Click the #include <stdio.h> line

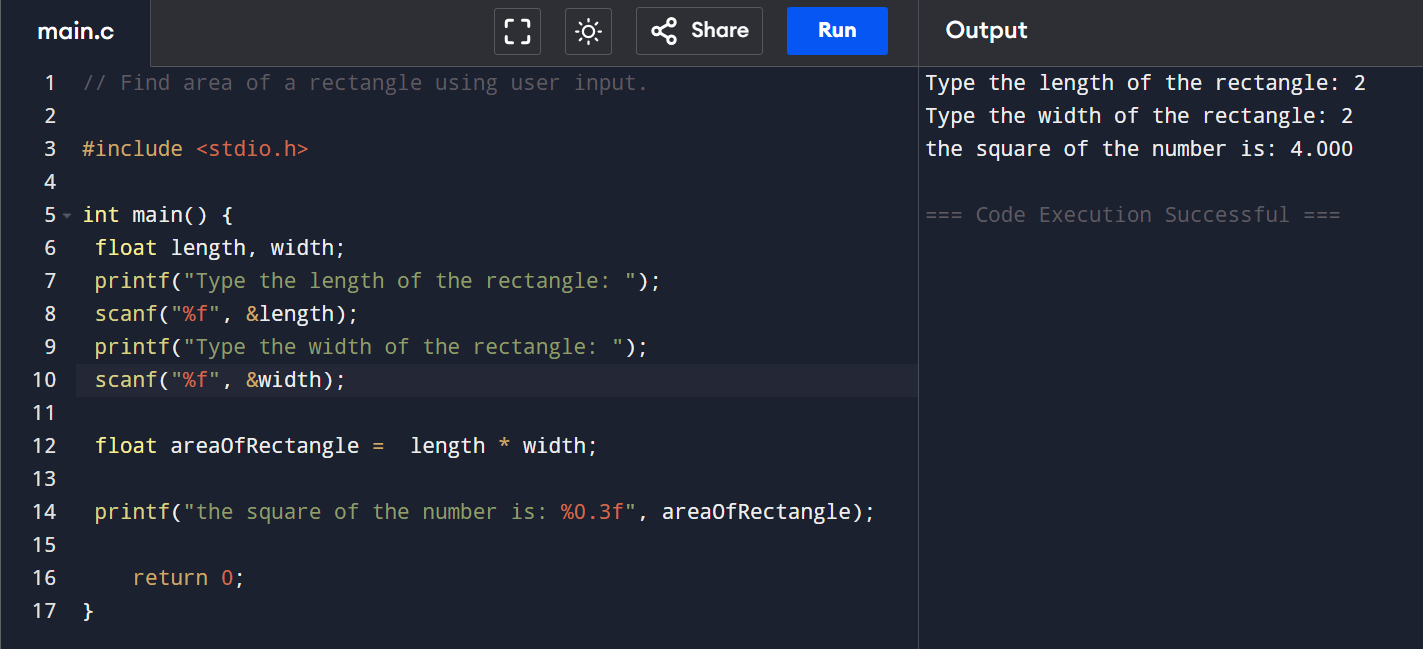[195, 149]
